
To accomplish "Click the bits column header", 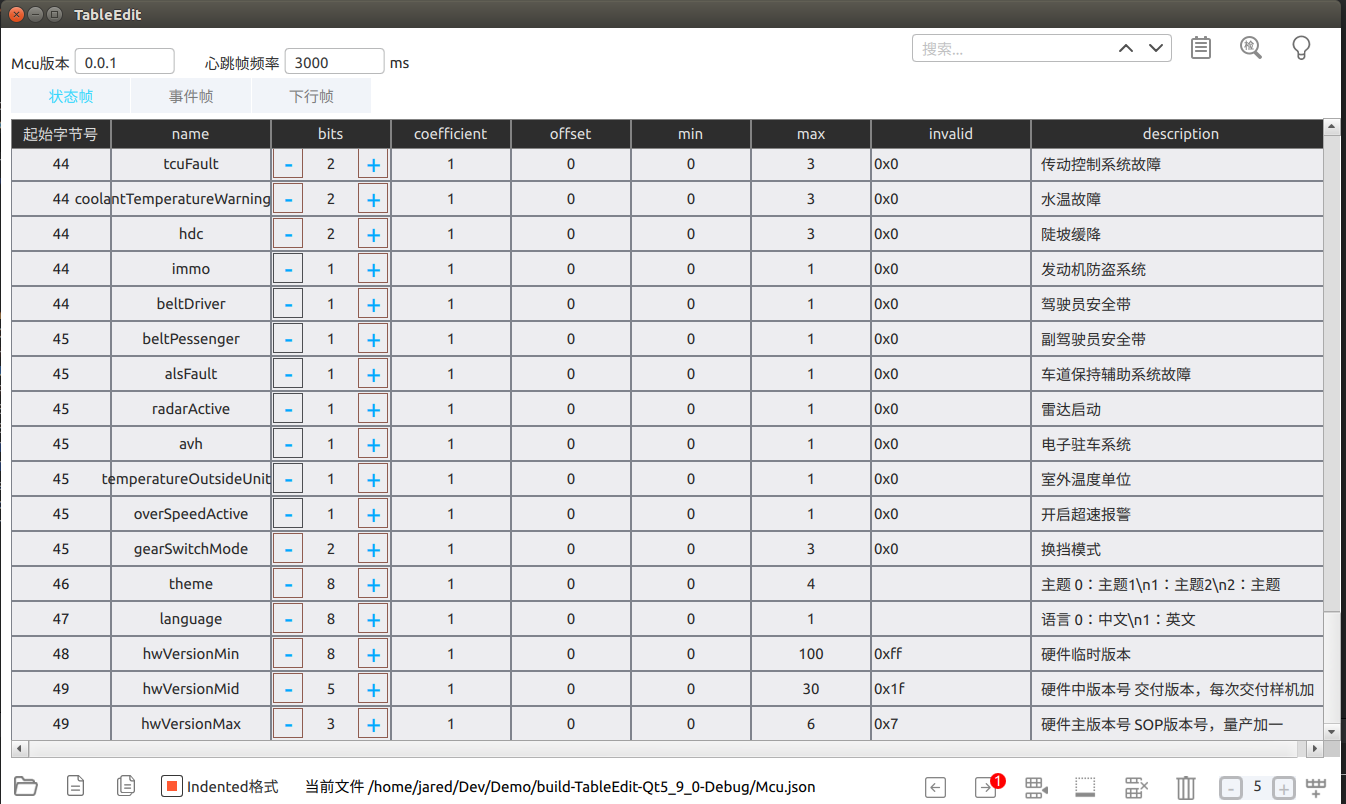I will coord(331,133).
